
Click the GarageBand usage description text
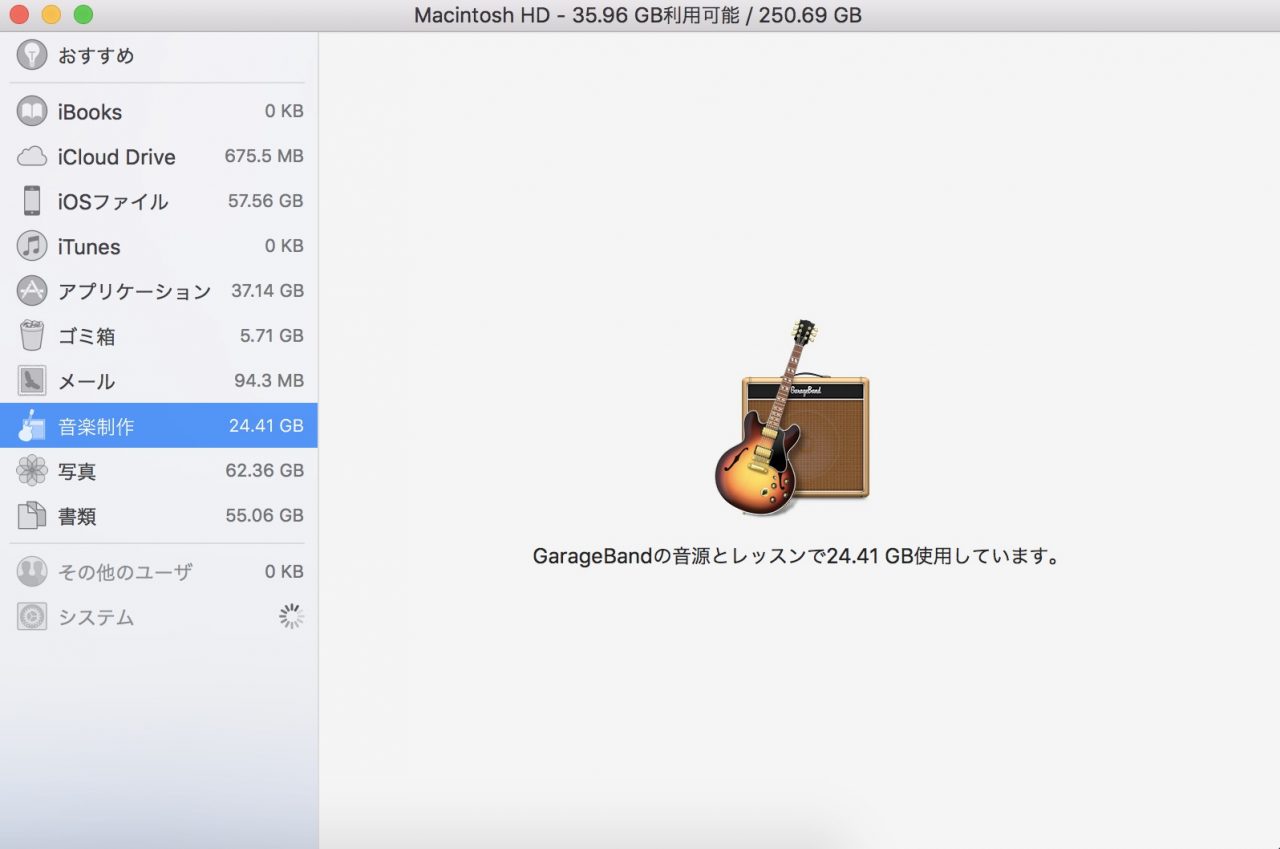click(x=796, y=556)
